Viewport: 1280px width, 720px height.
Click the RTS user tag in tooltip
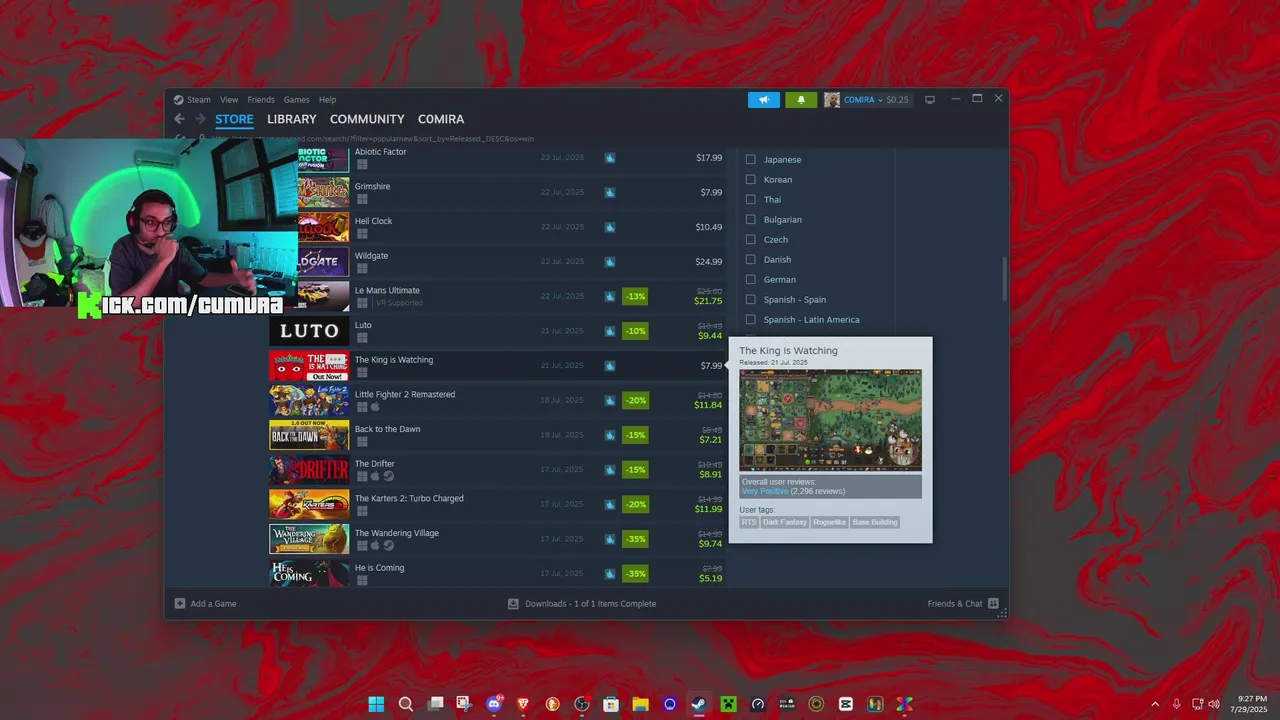[x=749, y=522]
